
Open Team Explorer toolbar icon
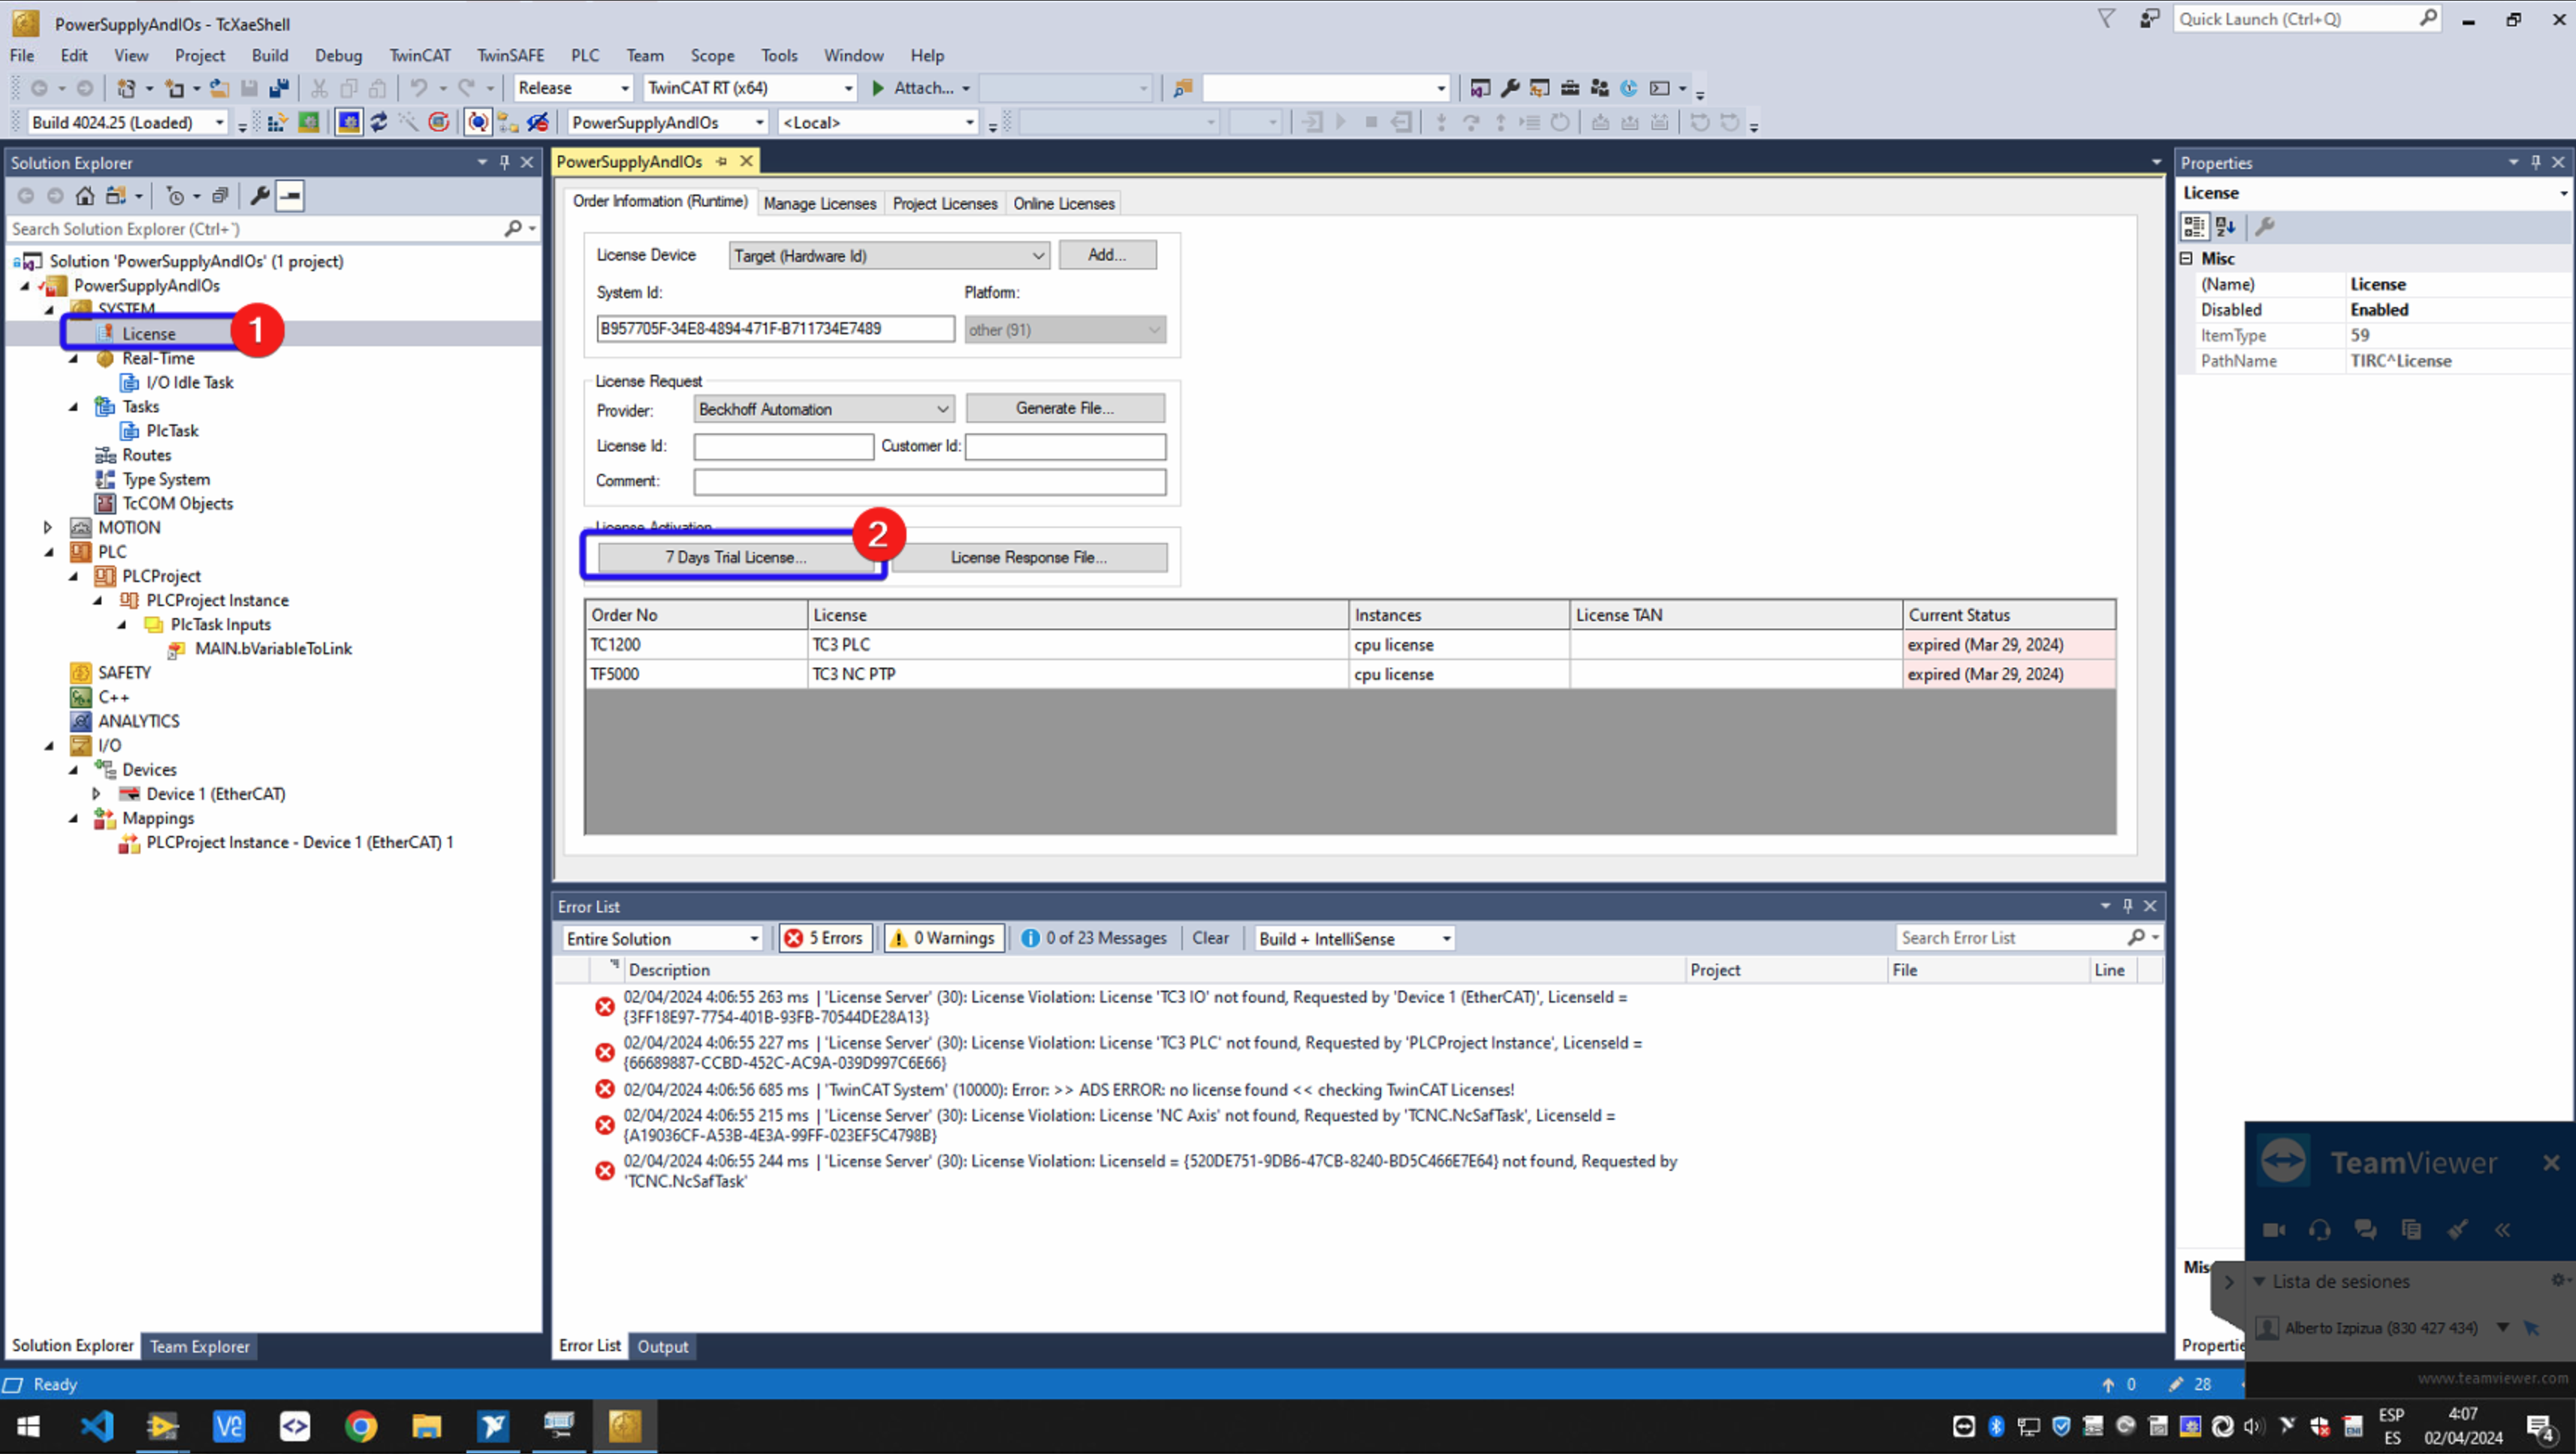coord(1600,88)
